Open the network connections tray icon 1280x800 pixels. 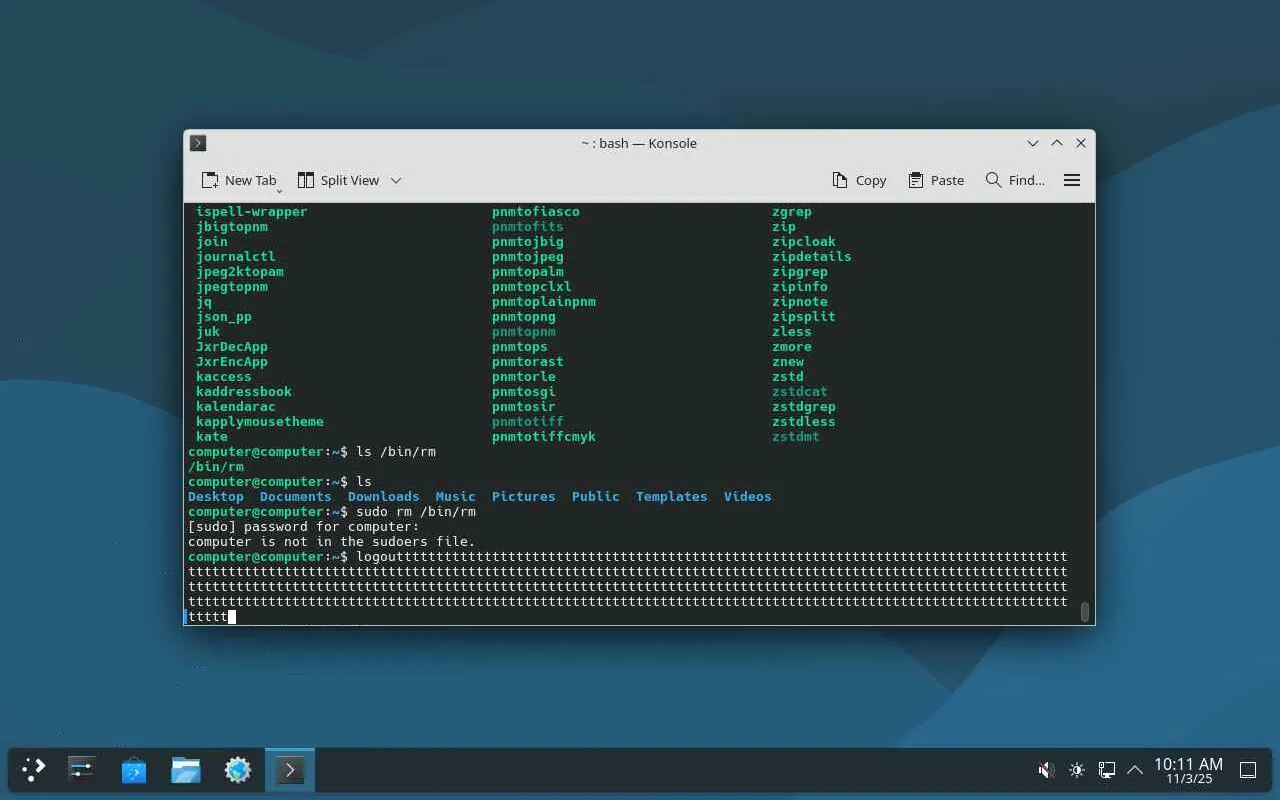click(x=1106, y=770)
